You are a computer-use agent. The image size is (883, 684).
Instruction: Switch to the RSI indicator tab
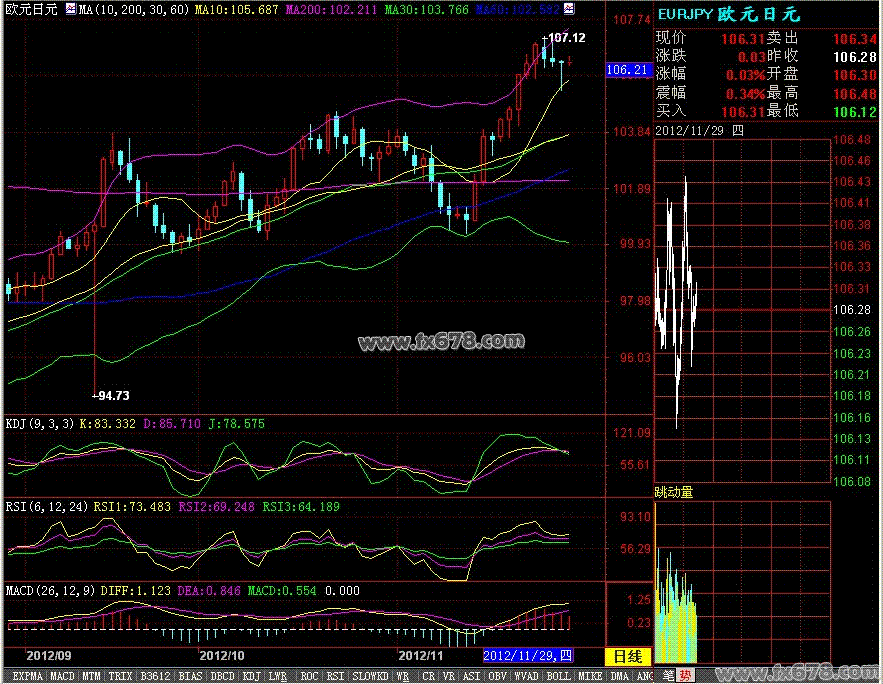click(335, 676)
